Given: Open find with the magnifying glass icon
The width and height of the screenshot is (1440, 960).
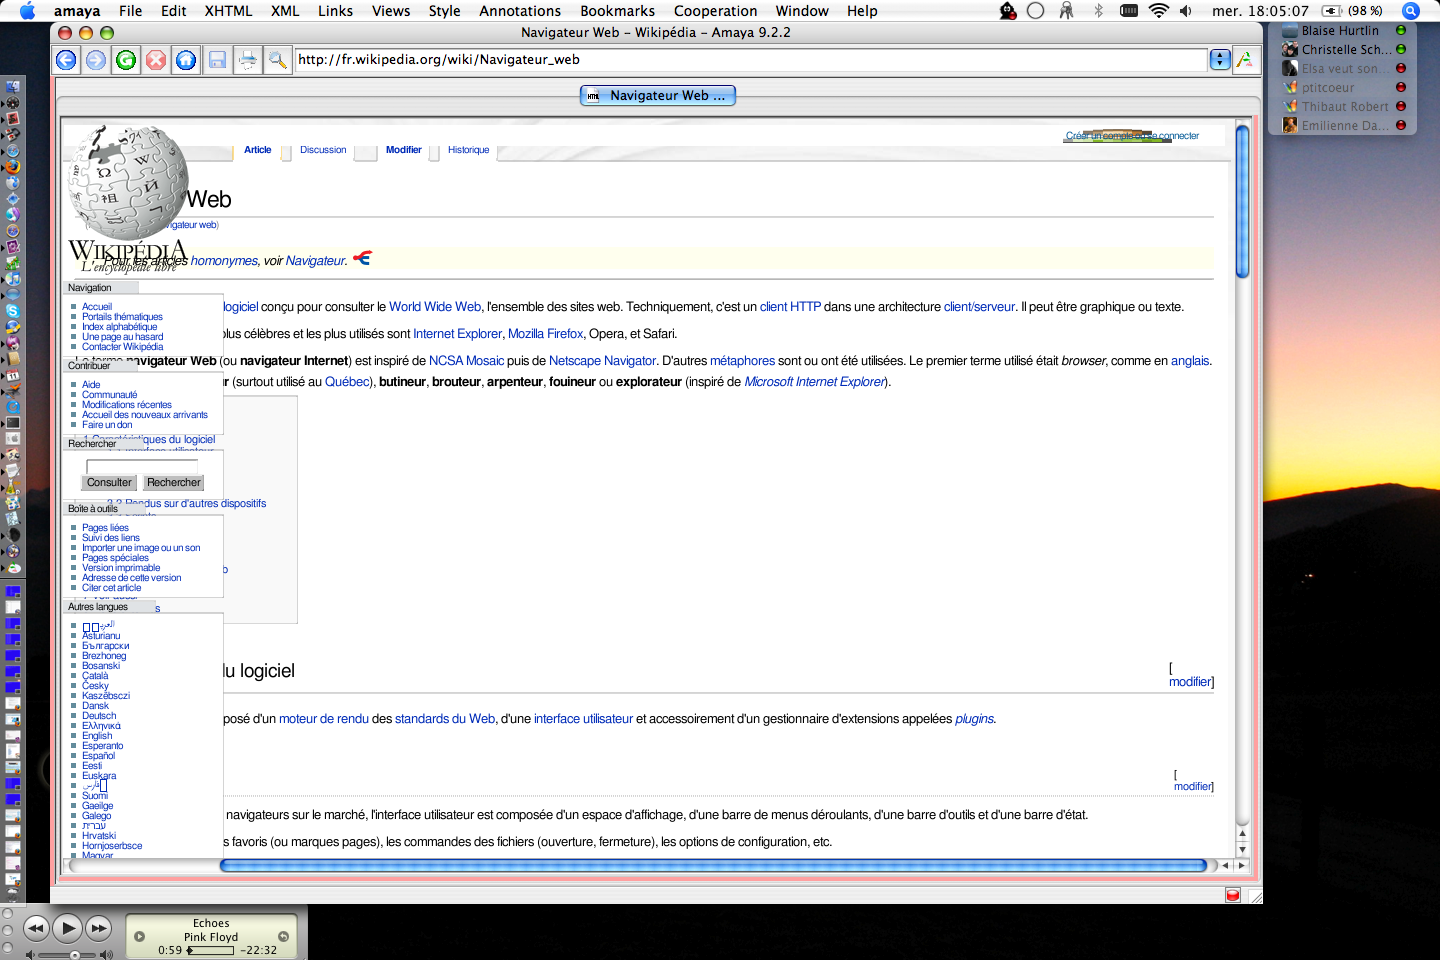Looking at the screenshot, I should point(277,60).
